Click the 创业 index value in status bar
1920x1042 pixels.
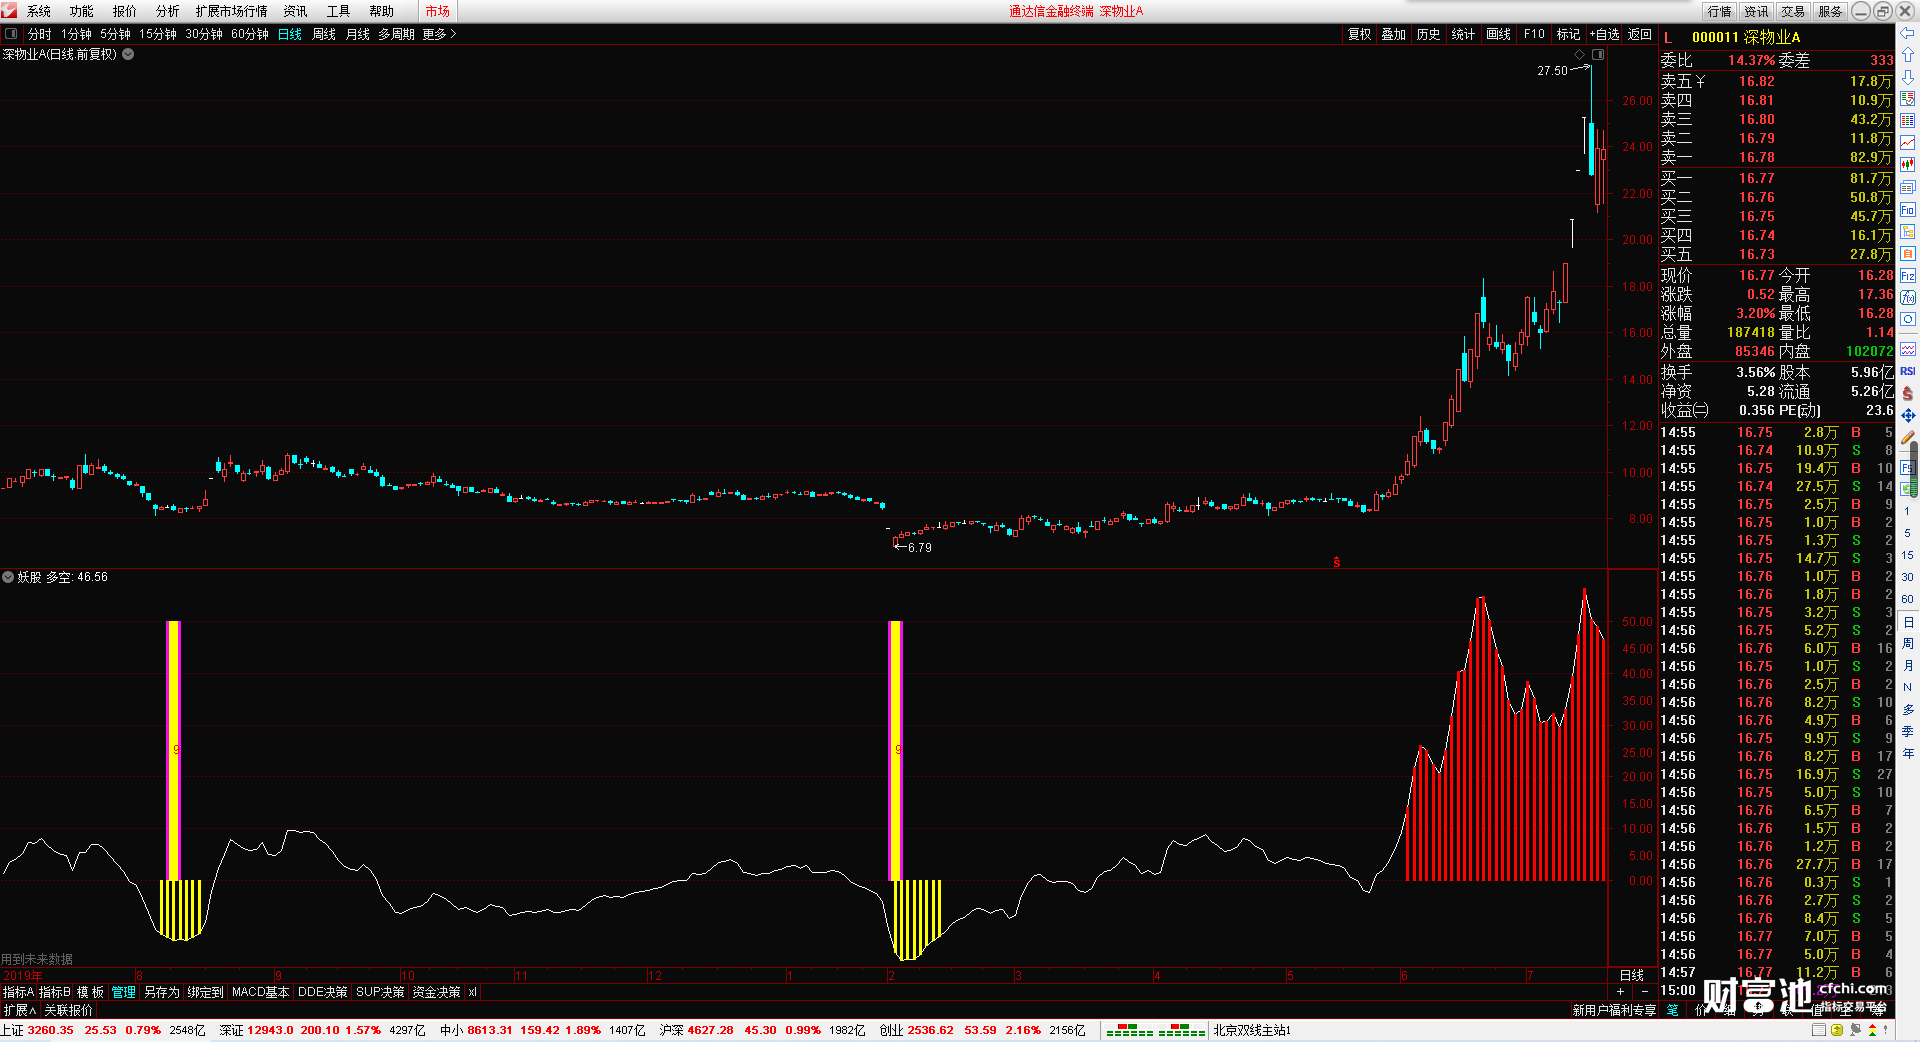point(929,1030)
